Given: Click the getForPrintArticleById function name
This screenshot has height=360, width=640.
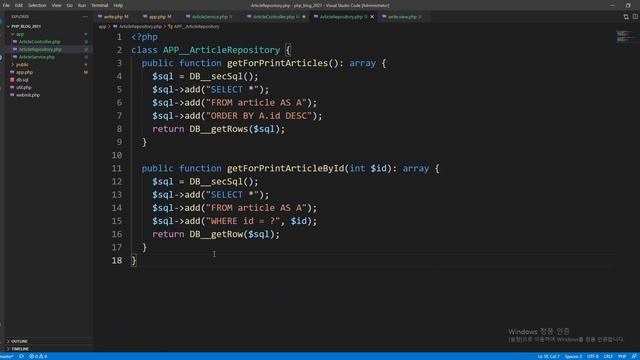Looking at the screenshot, I should point(285,169).
